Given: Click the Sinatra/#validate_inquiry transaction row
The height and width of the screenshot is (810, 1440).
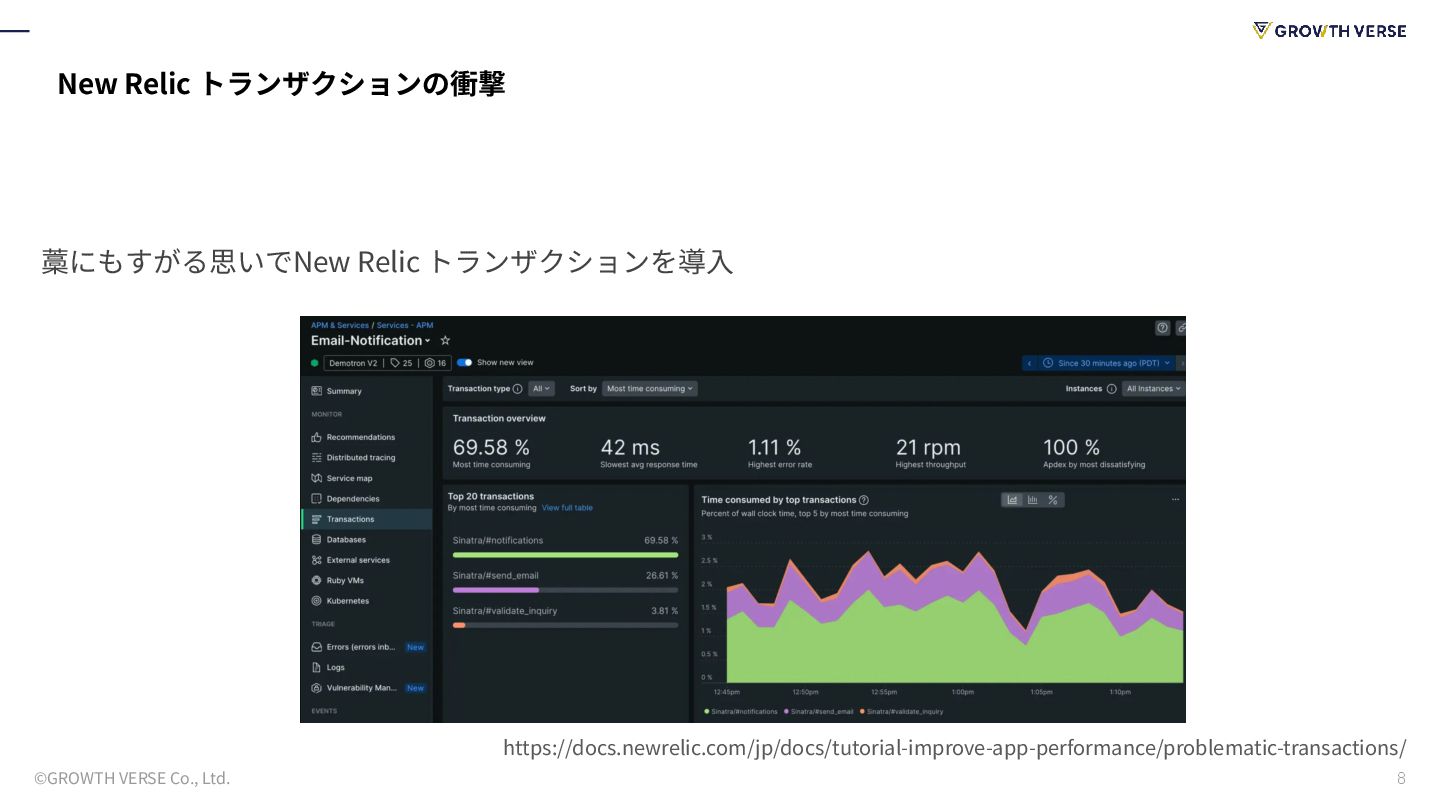Looking at the screenshot, I should click(x=565, y=616).
